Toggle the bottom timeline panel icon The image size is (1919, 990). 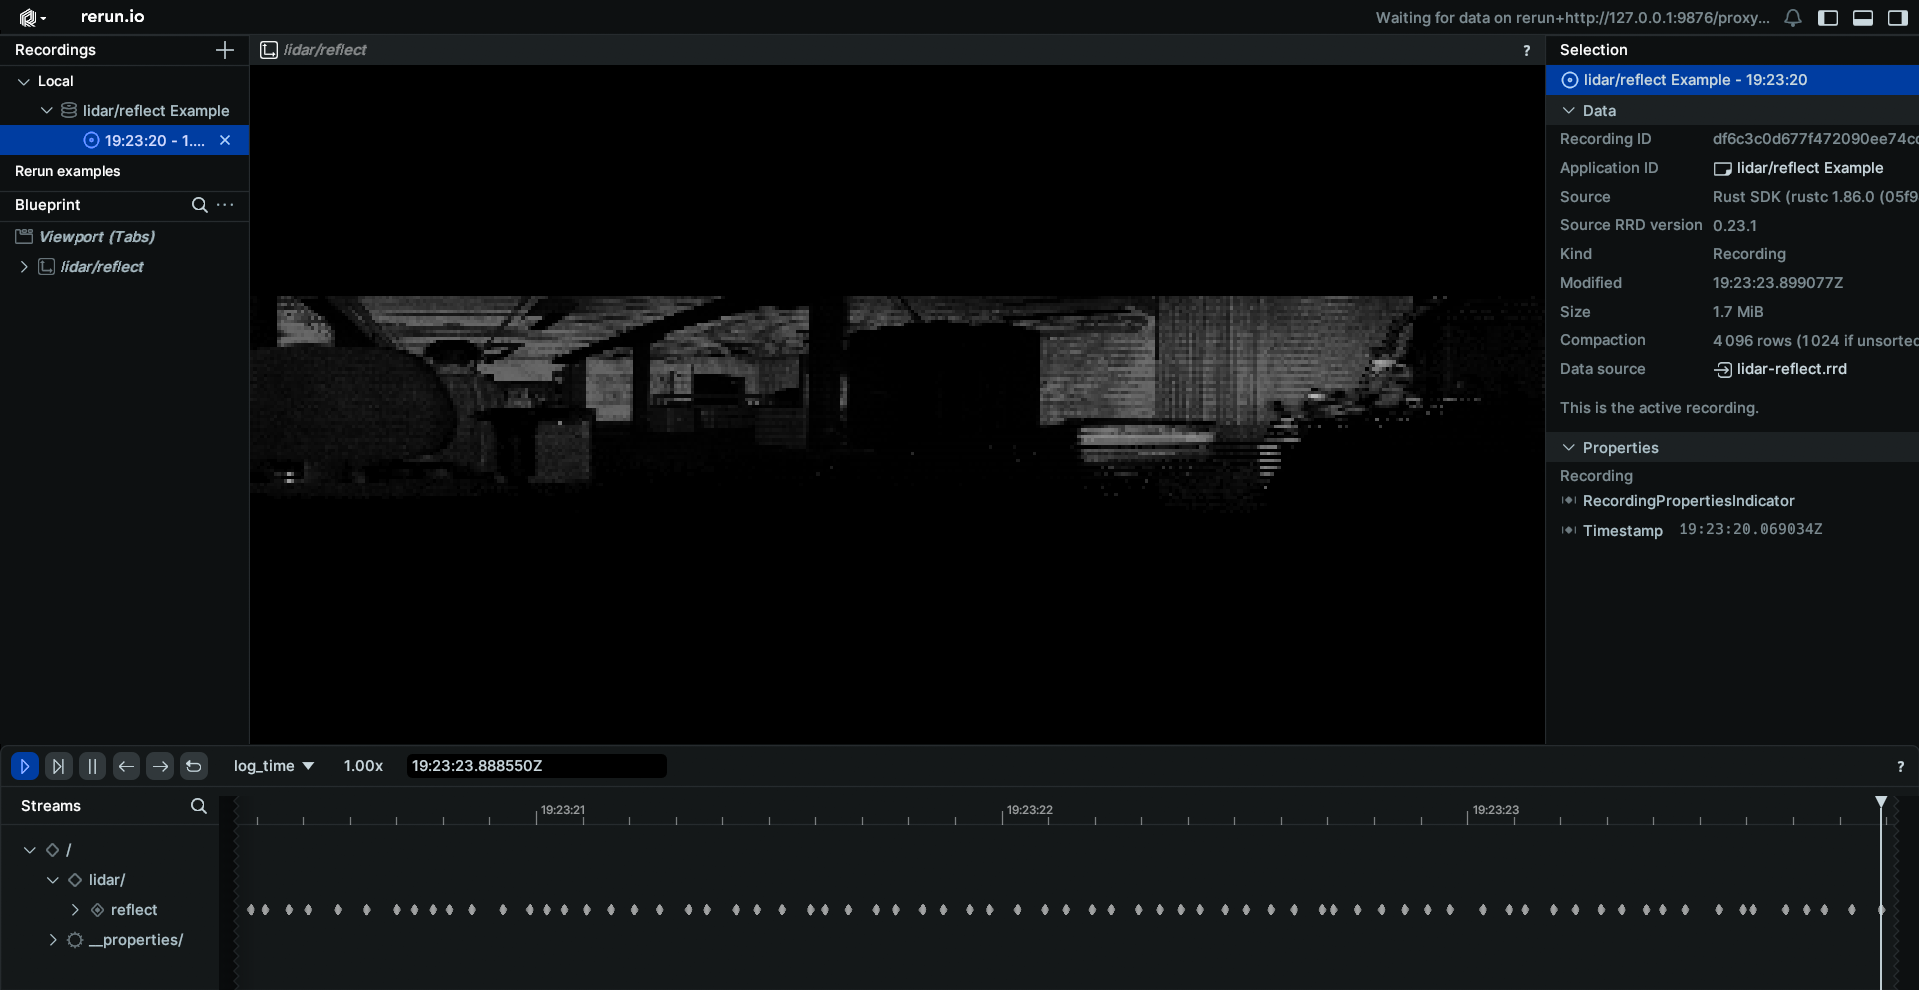pos(1863,18)
